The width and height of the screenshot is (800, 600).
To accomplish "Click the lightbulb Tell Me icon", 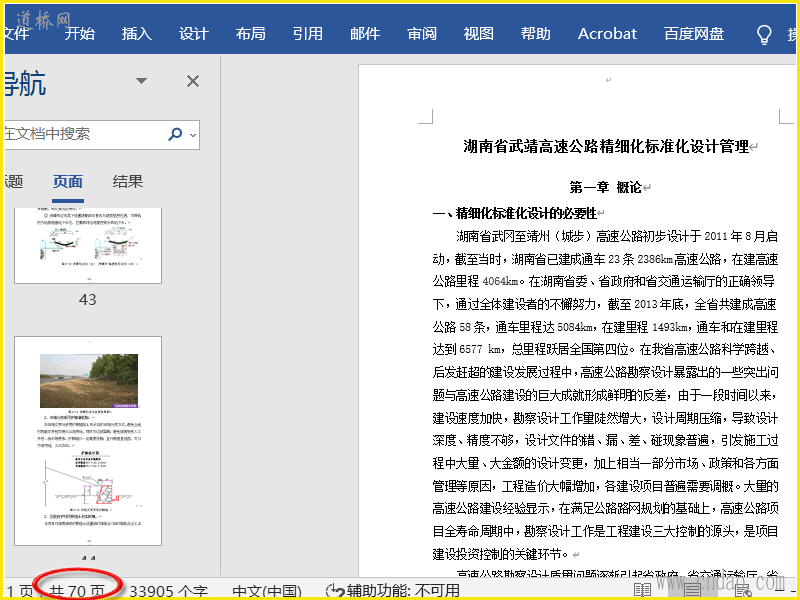I will (764, 34).
